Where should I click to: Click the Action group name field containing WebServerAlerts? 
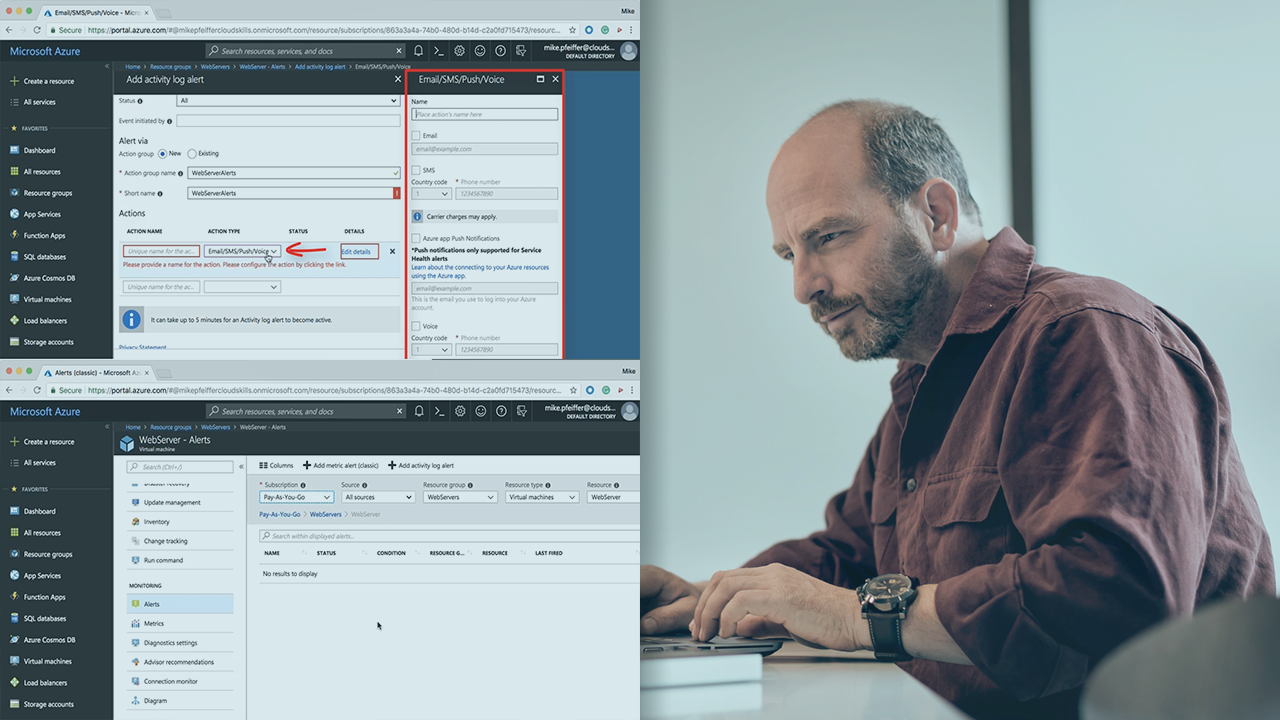pos(293,173)
